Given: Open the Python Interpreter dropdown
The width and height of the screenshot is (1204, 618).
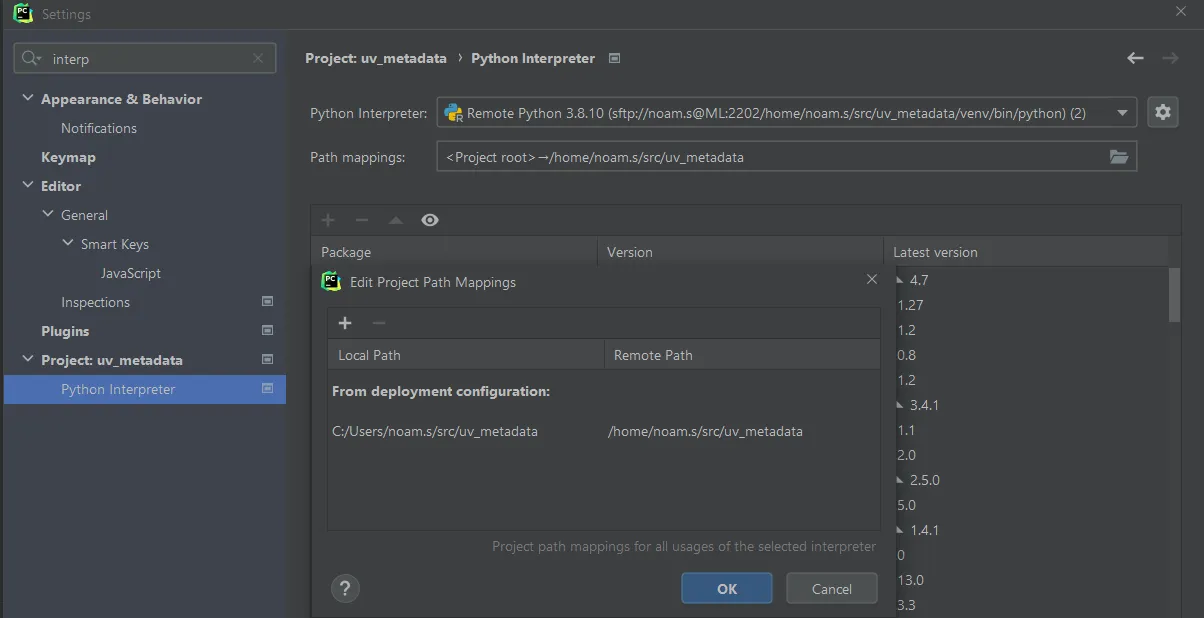Looking at the screenshot, I should pos(1123,113).
